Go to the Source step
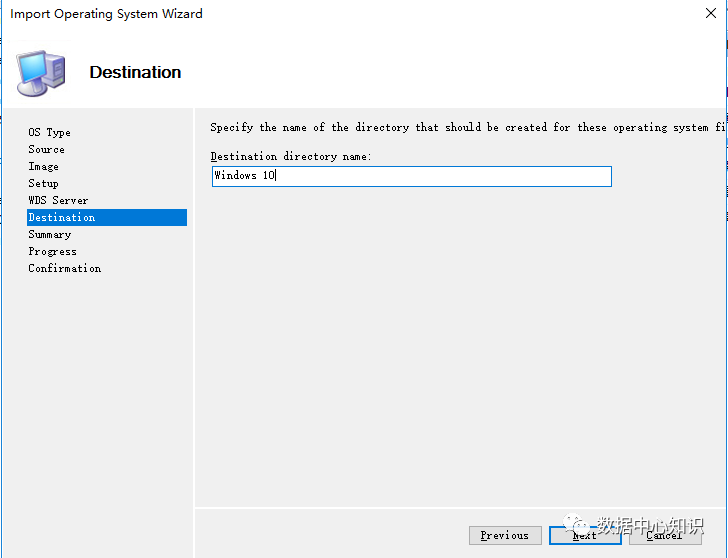The width and height of the screenshot is (728, 558). tap(46, 149)
